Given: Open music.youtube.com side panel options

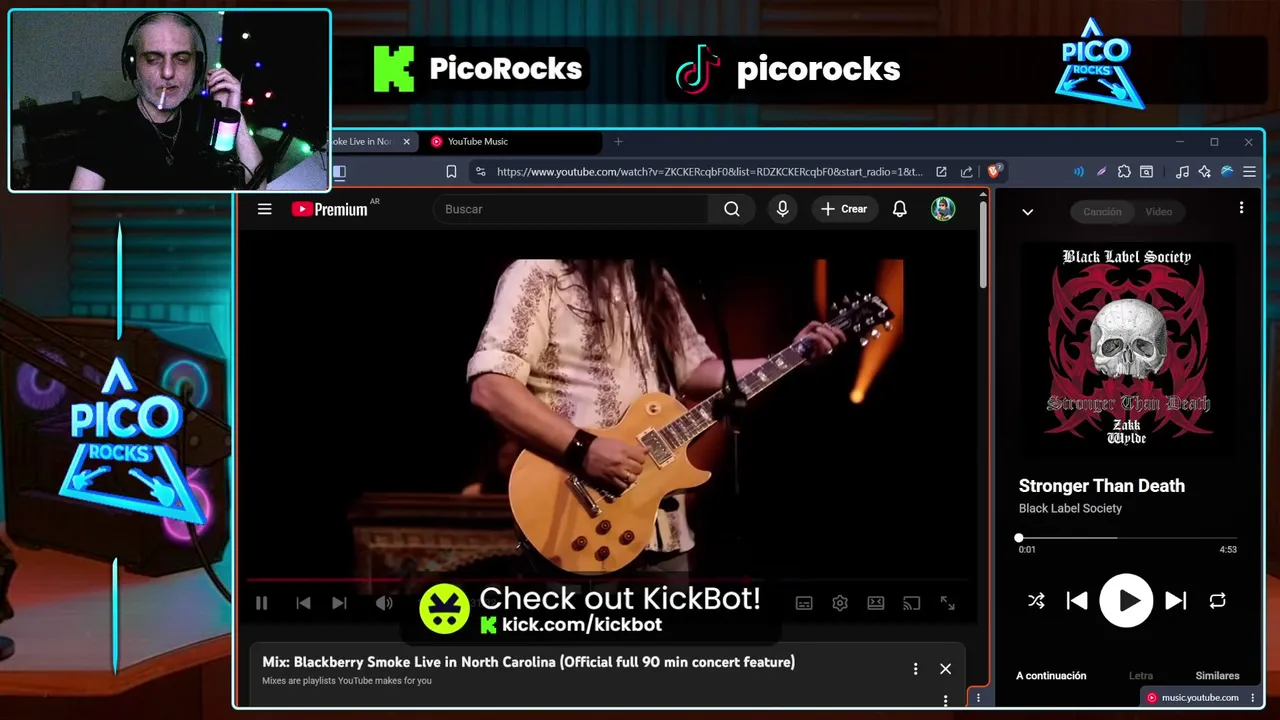Looking at the screenshot, I should (1253, 698).
